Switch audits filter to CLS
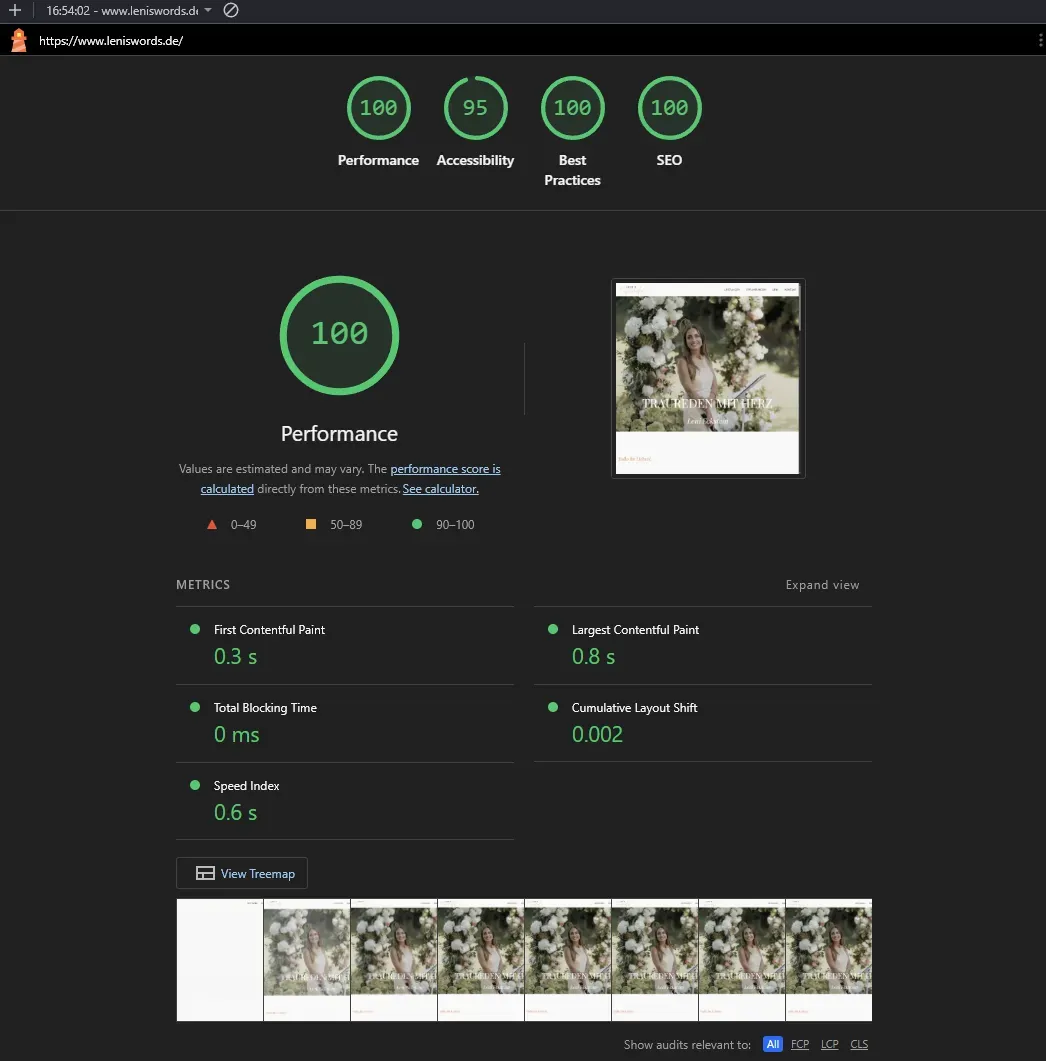This screenshot has width=1046, height=1061. pos(858,1044)
